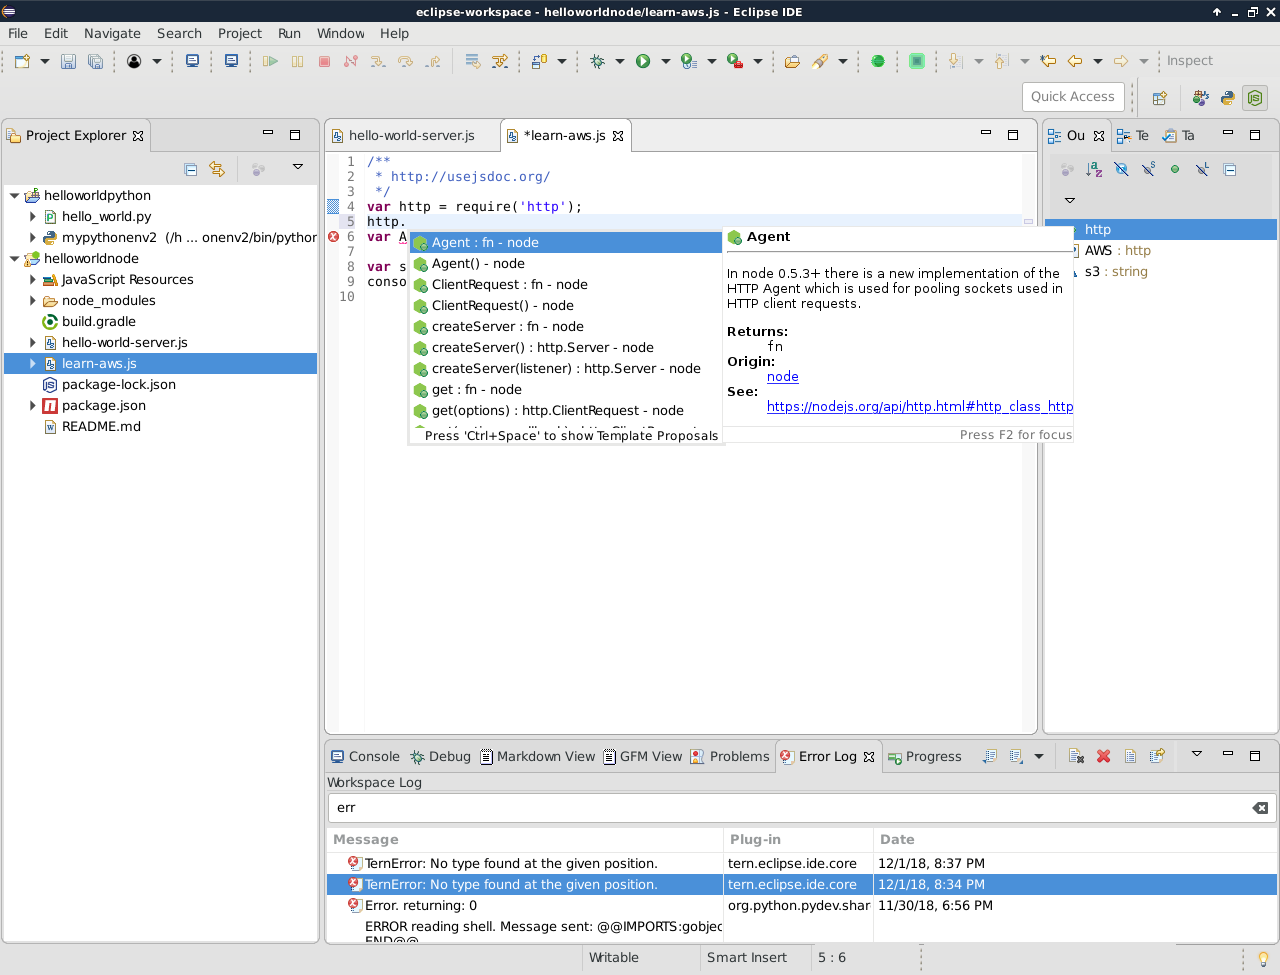Click the Debug bug icon in toolbar

pos(597,61)
